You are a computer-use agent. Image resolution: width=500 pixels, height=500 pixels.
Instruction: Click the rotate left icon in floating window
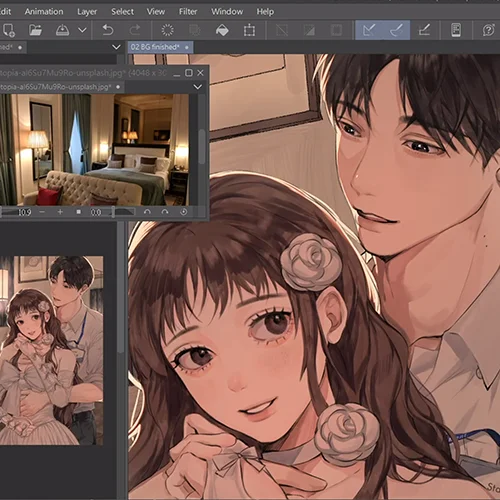(x=147, y=212)
